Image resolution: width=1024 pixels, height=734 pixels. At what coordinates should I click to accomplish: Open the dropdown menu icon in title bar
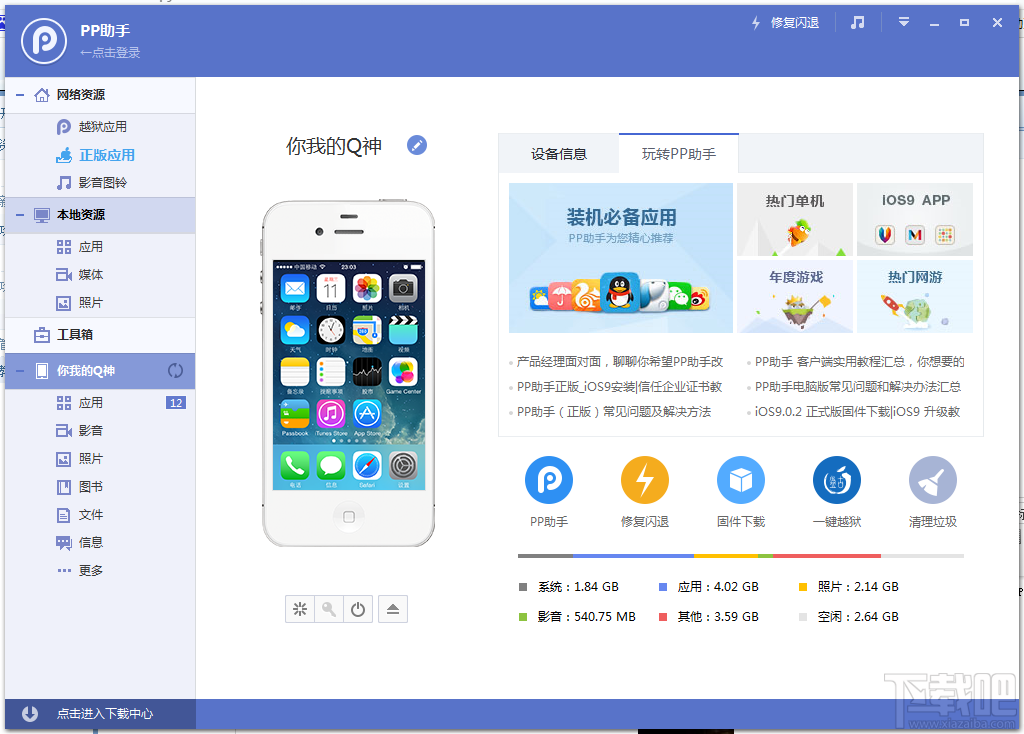(904, 22)
